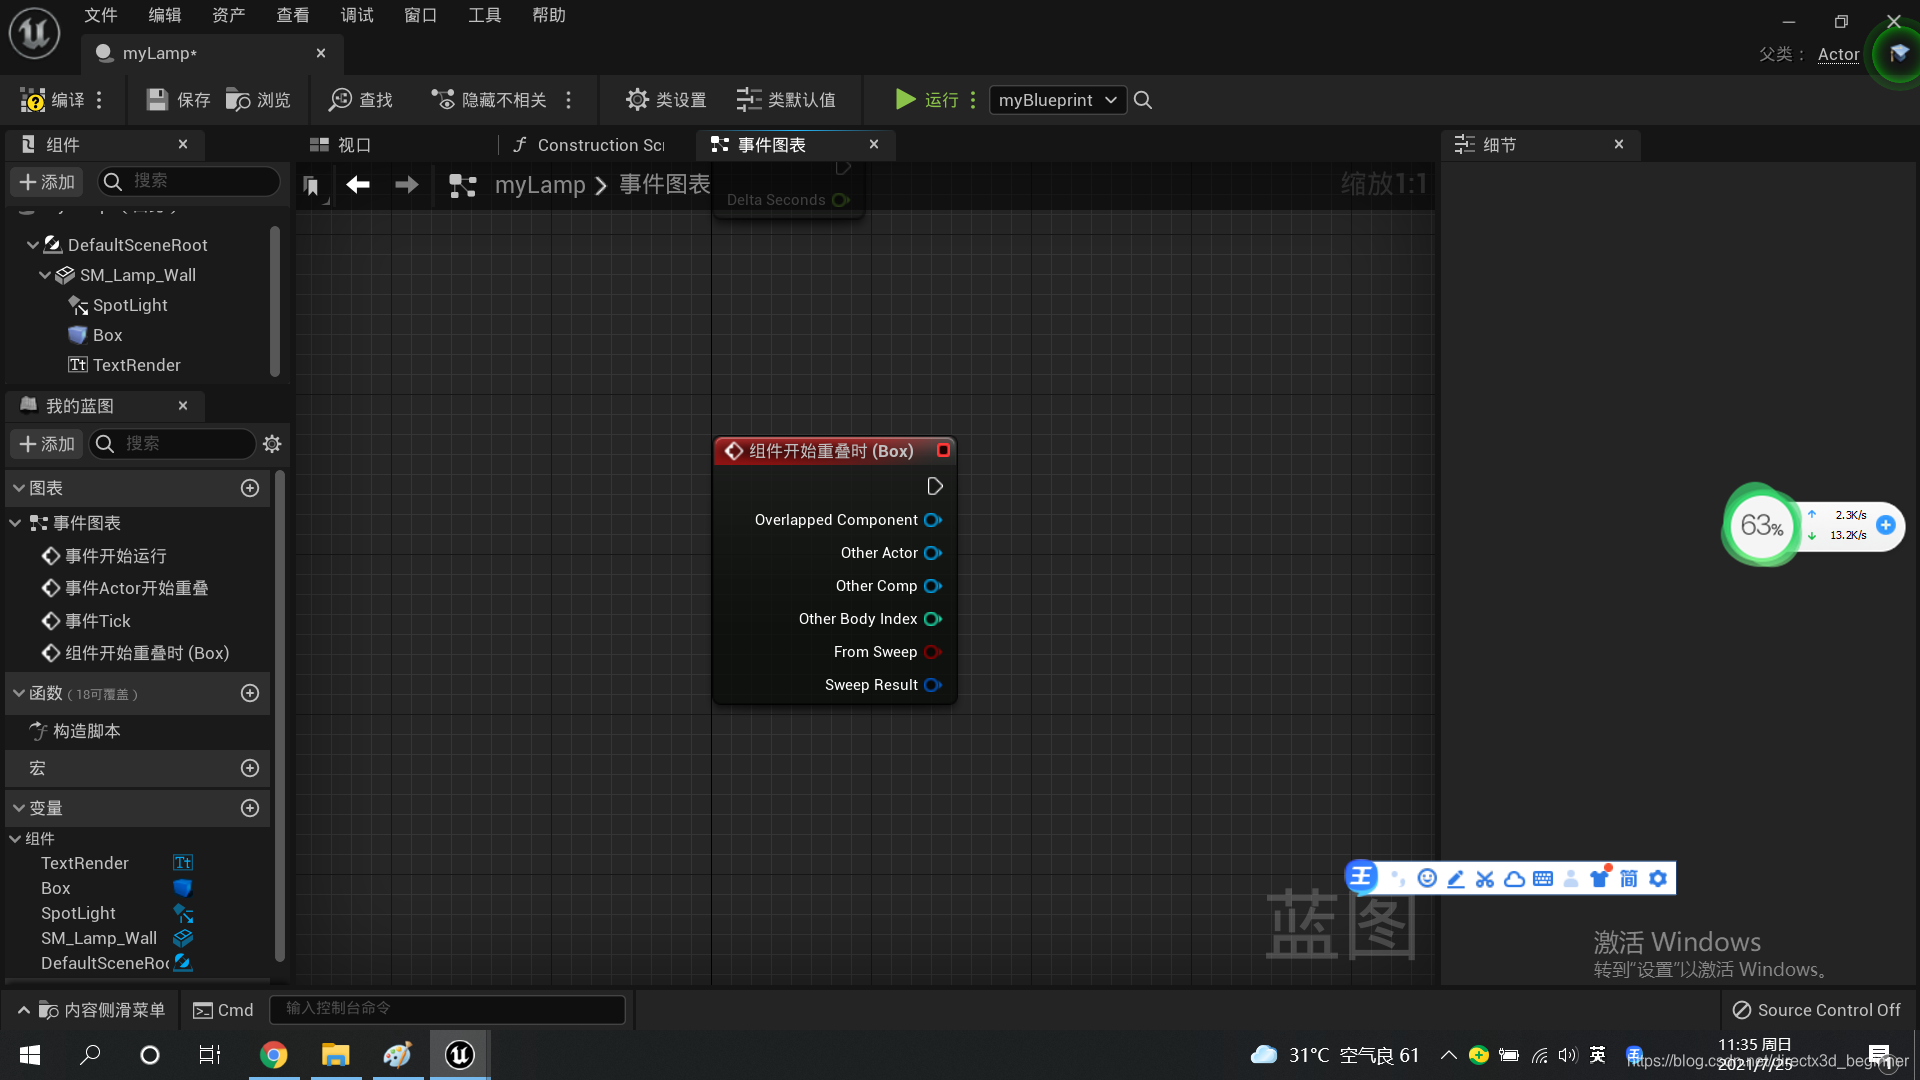
Task: Collapse the SM_Lamp_Wall tree node
Action: point(45,275)
